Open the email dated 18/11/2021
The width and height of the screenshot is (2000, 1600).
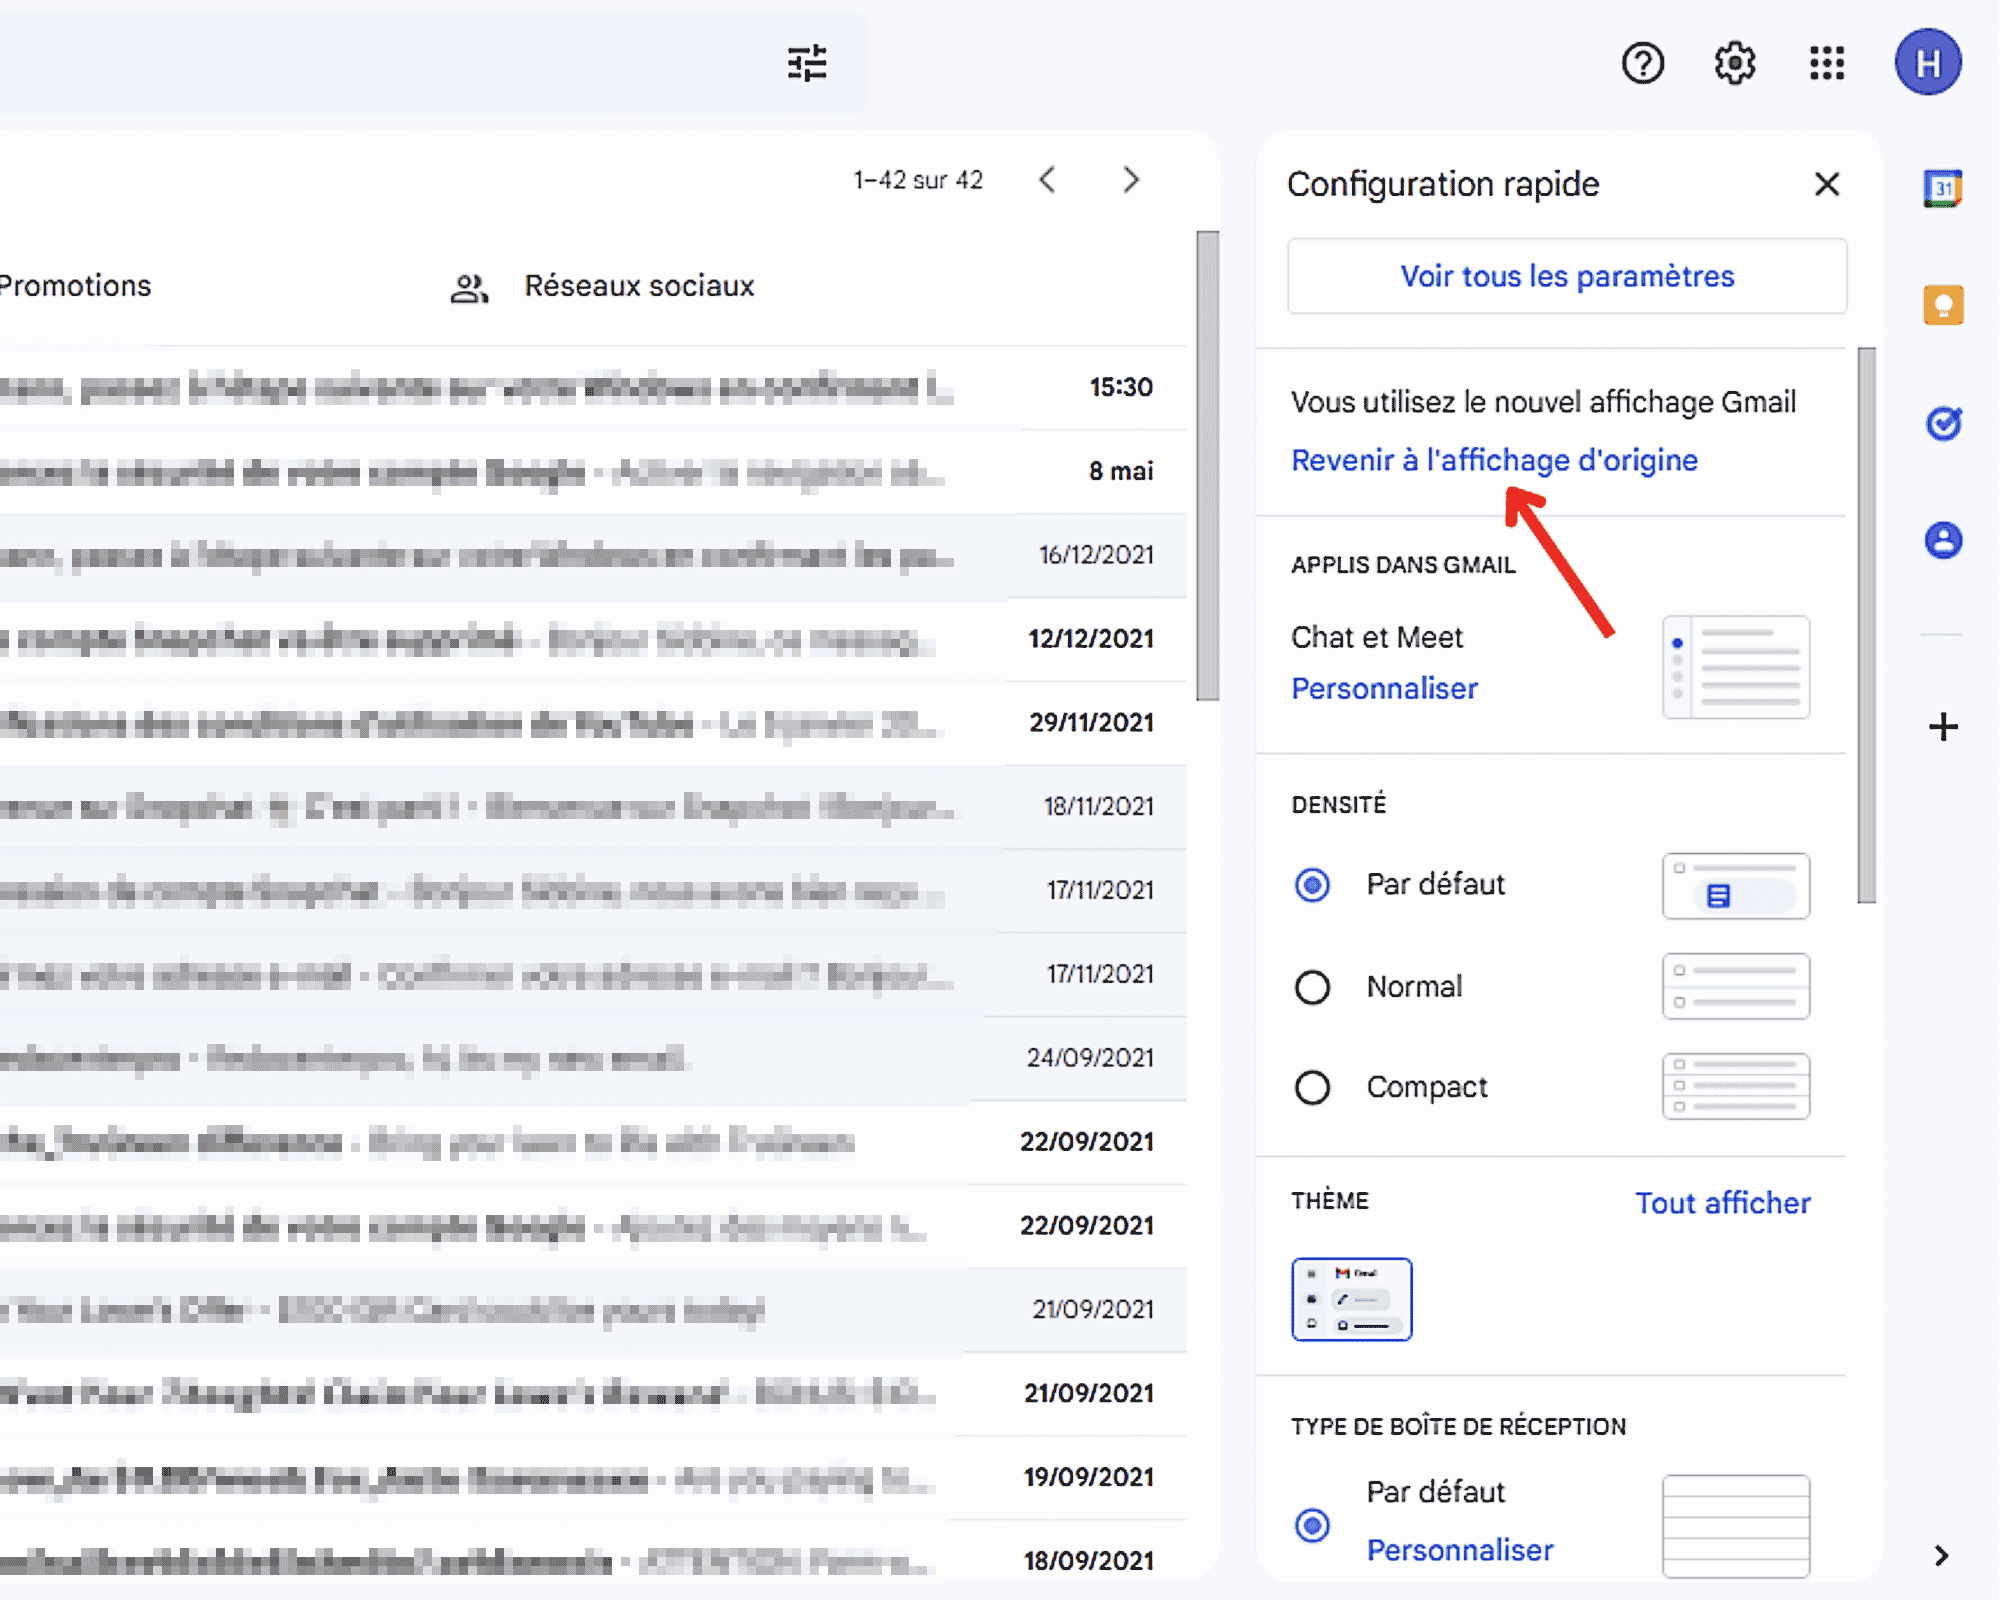(593, 808)
